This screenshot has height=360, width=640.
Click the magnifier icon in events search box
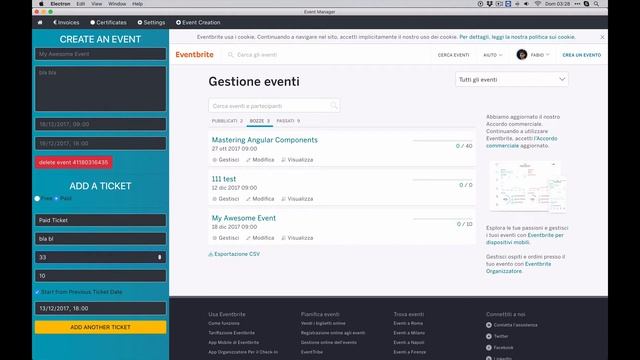click(334, 106)
